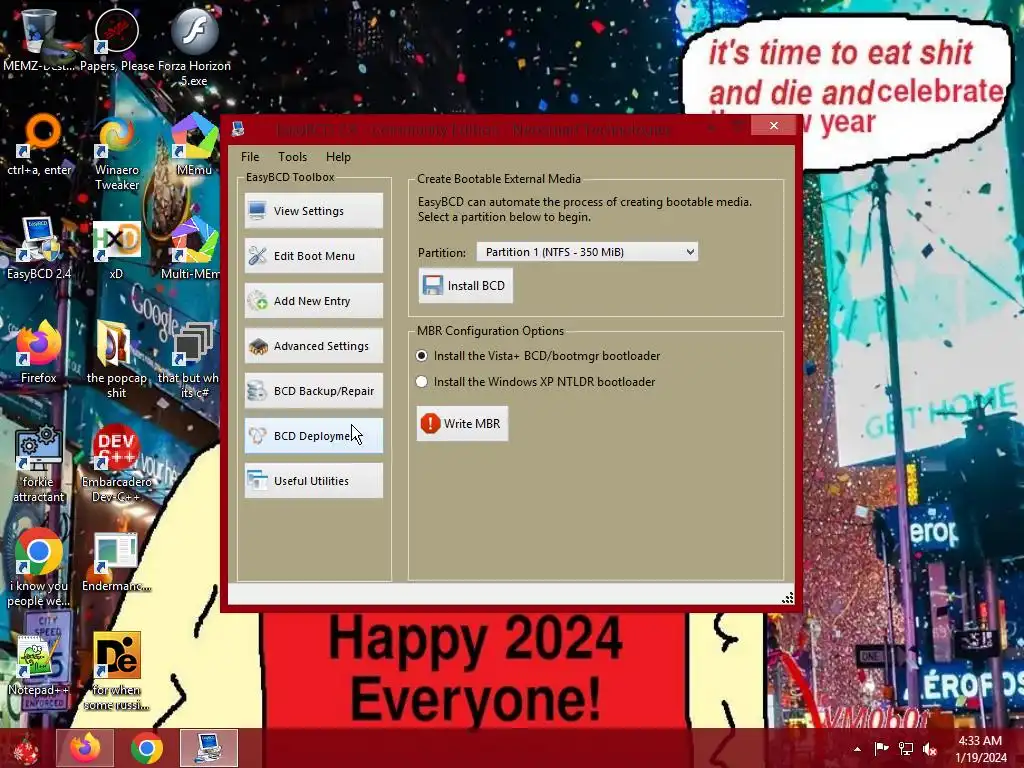Click Recycle Bin desktop icon
The image size is (1024, 768).
click(39, 39)
